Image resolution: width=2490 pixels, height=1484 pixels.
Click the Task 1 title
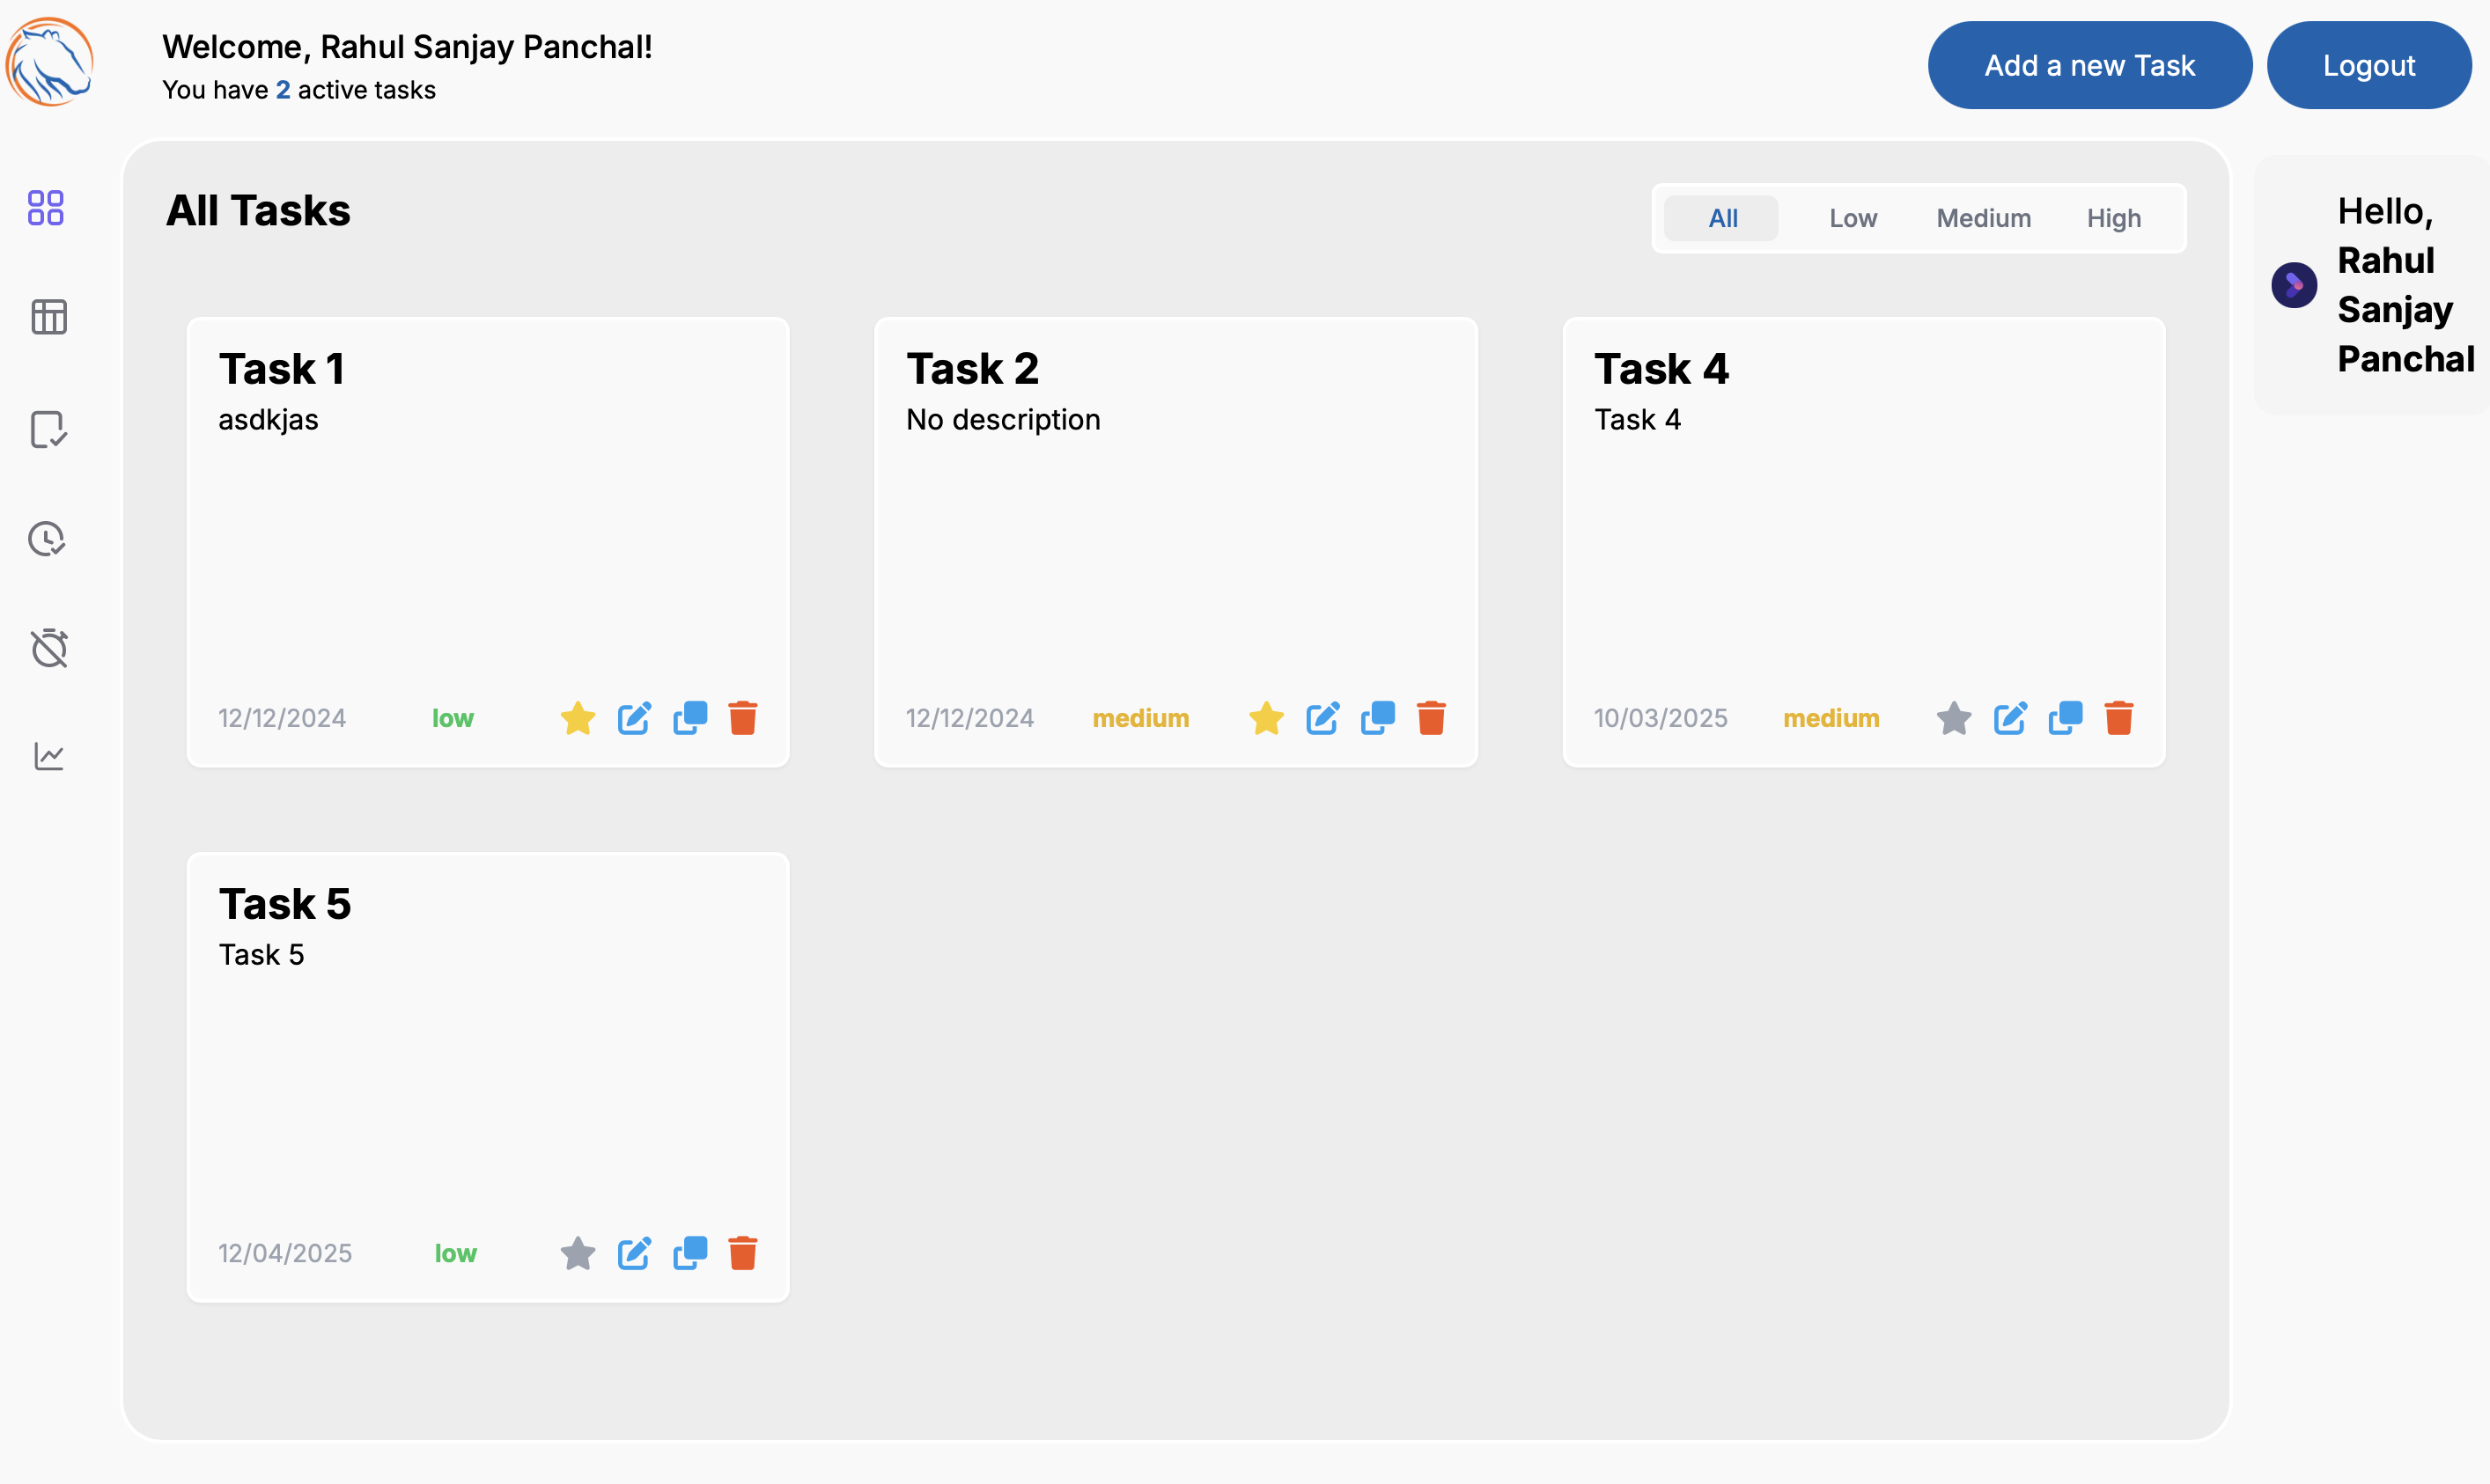(282, 369)
